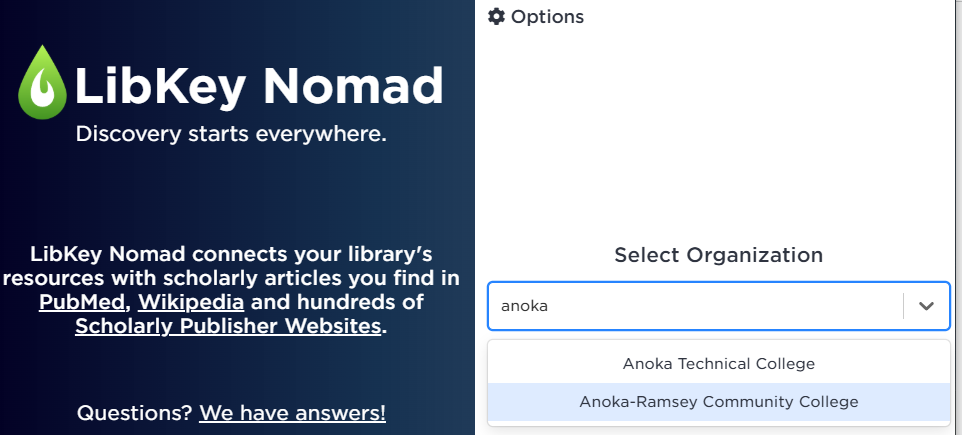Click the Options gear icon

(496, 16)
